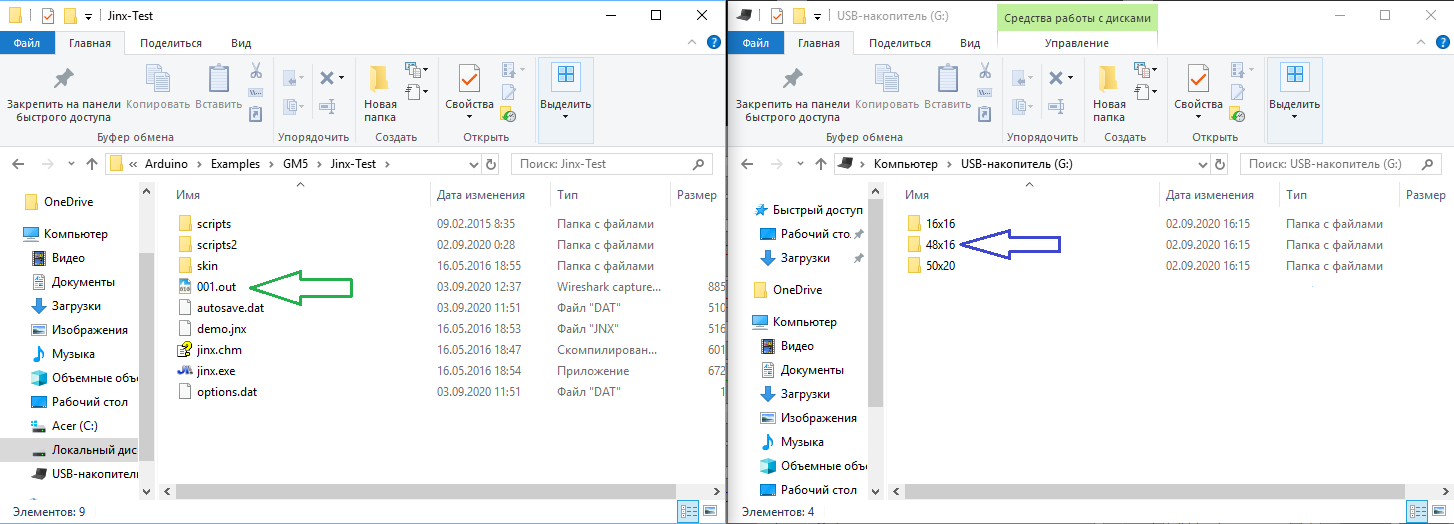
Task: Go up one level in USB-накопитель window
Action: click(x=821, y=163)
